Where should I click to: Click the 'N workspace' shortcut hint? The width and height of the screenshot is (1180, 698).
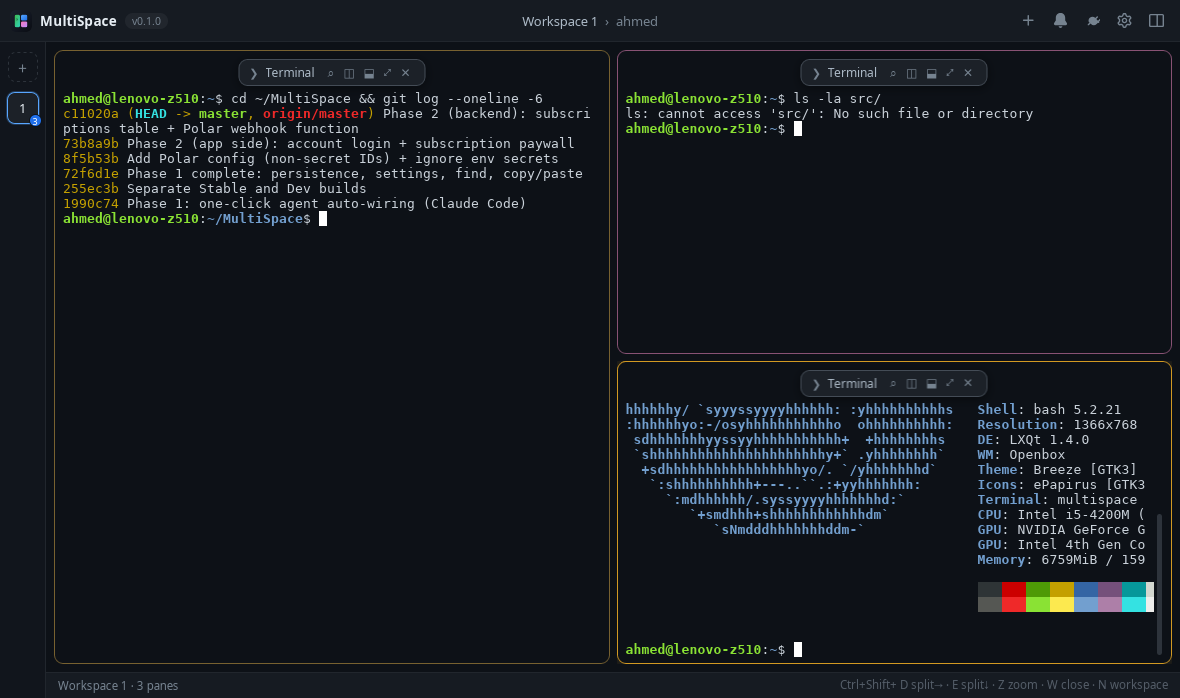[1133, 685]
